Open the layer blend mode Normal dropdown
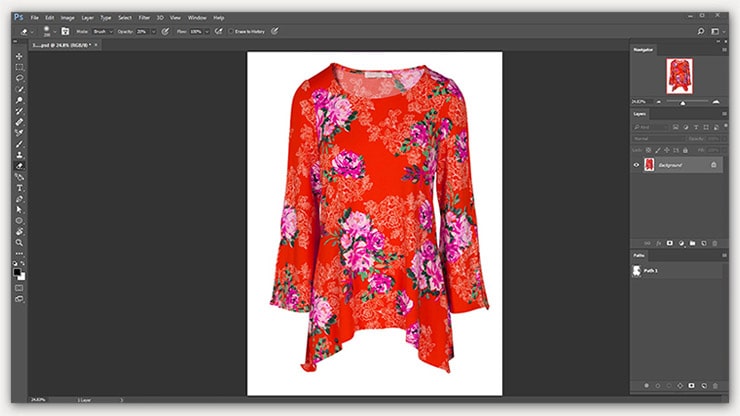Screen dimensions: 740x416 (658, 139)
